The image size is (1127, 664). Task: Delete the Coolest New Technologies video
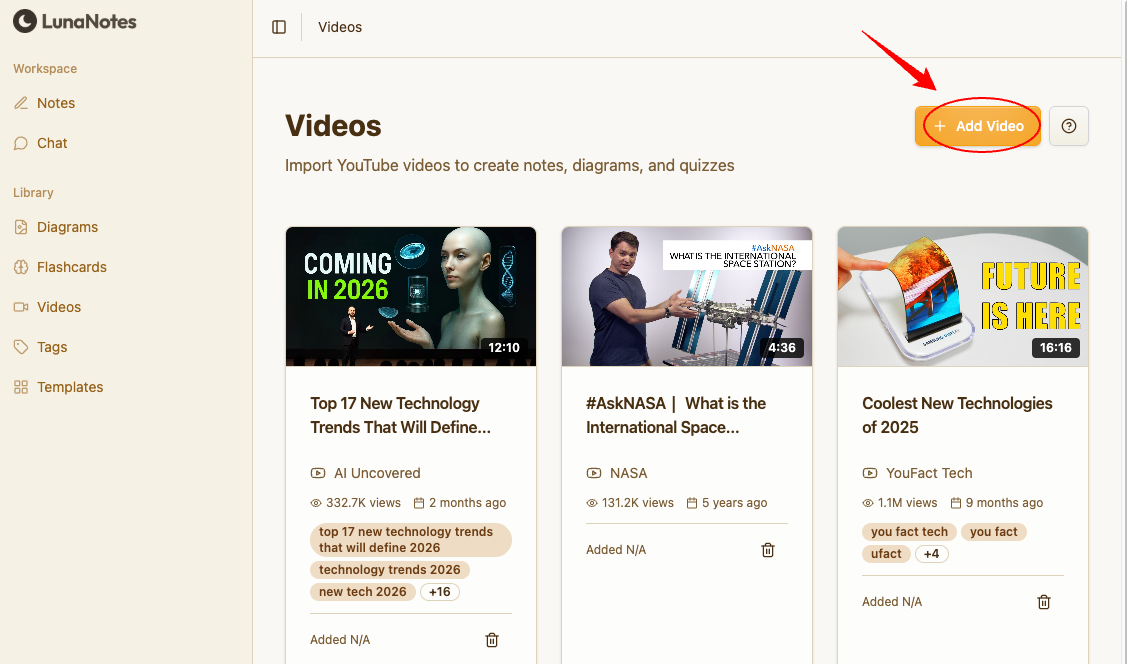coord(1044,602)
